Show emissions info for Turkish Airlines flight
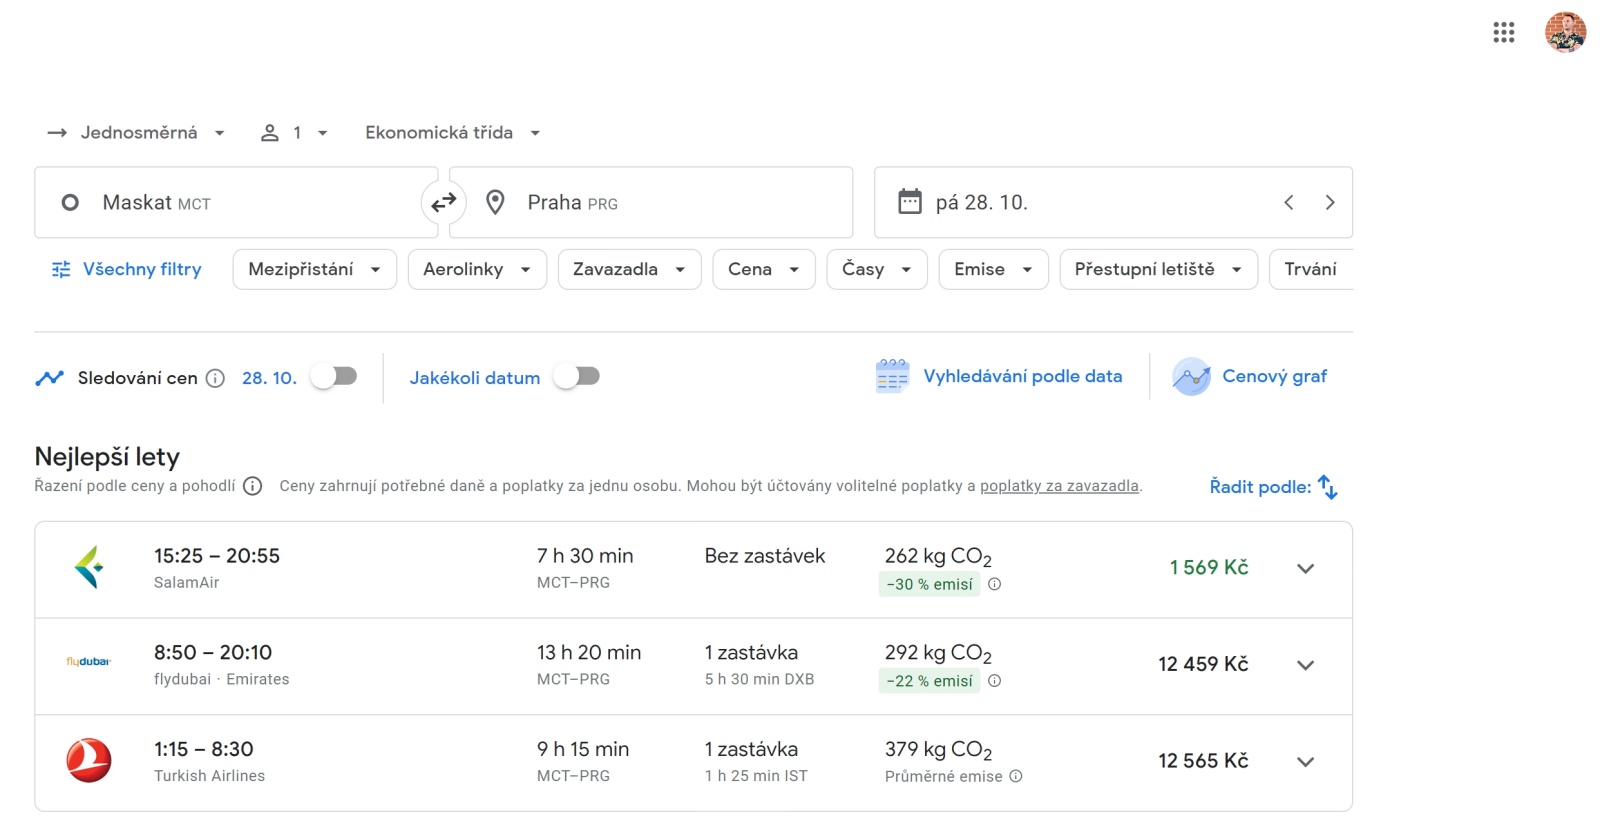This screenshot has width=1600, height=832. (1016, 776)
